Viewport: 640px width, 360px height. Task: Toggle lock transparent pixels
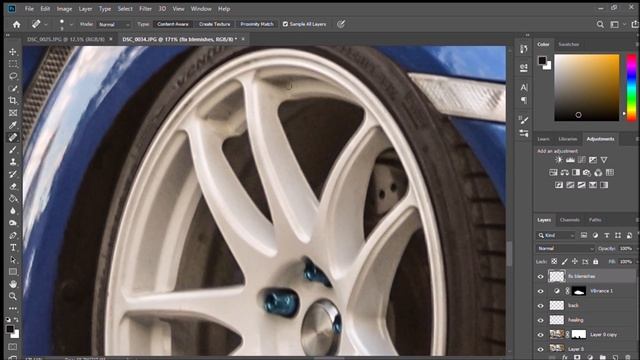click(x=554, y=261)
